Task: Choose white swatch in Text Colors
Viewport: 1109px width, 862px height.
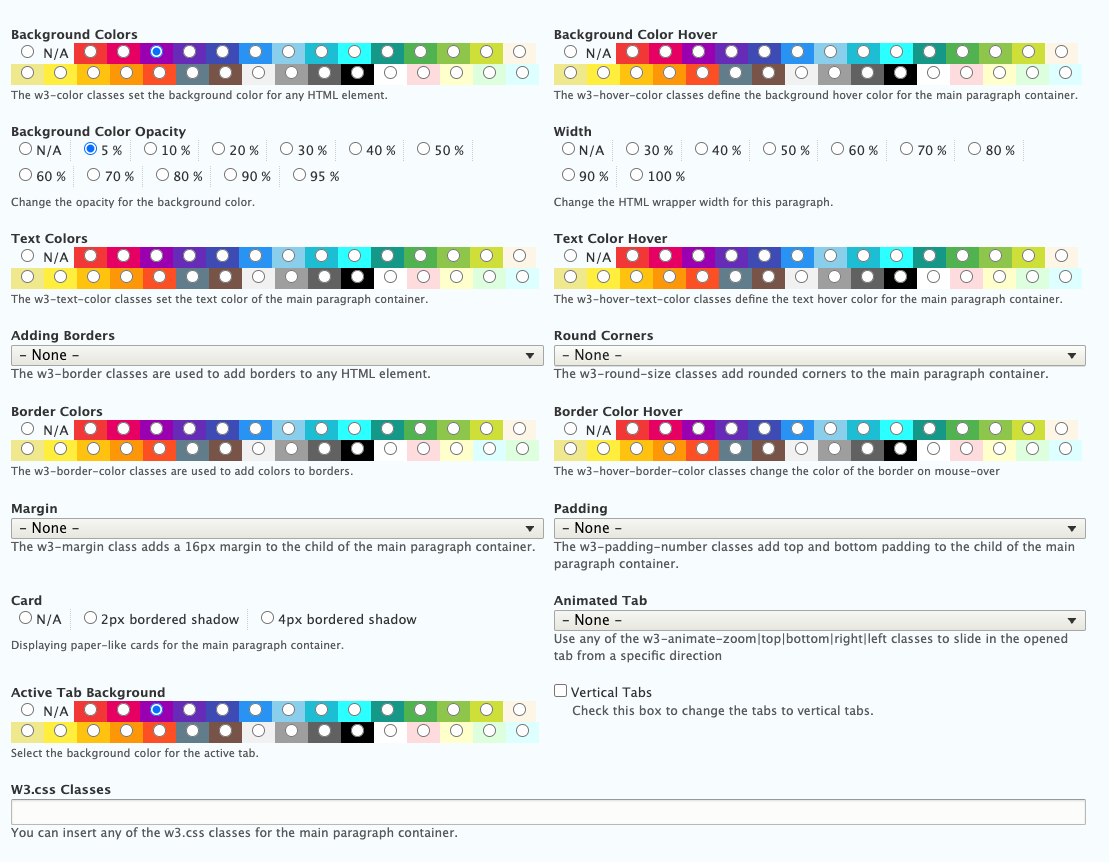Action: [390, 276]
